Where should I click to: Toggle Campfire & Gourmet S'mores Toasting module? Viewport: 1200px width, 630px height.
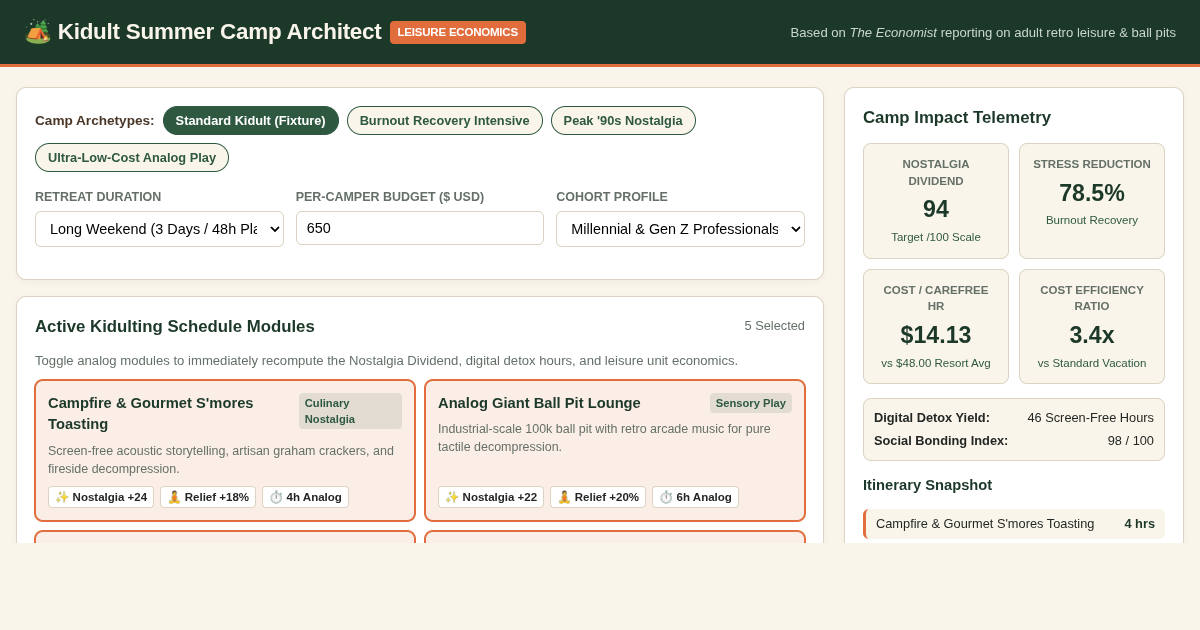point(225,451)
